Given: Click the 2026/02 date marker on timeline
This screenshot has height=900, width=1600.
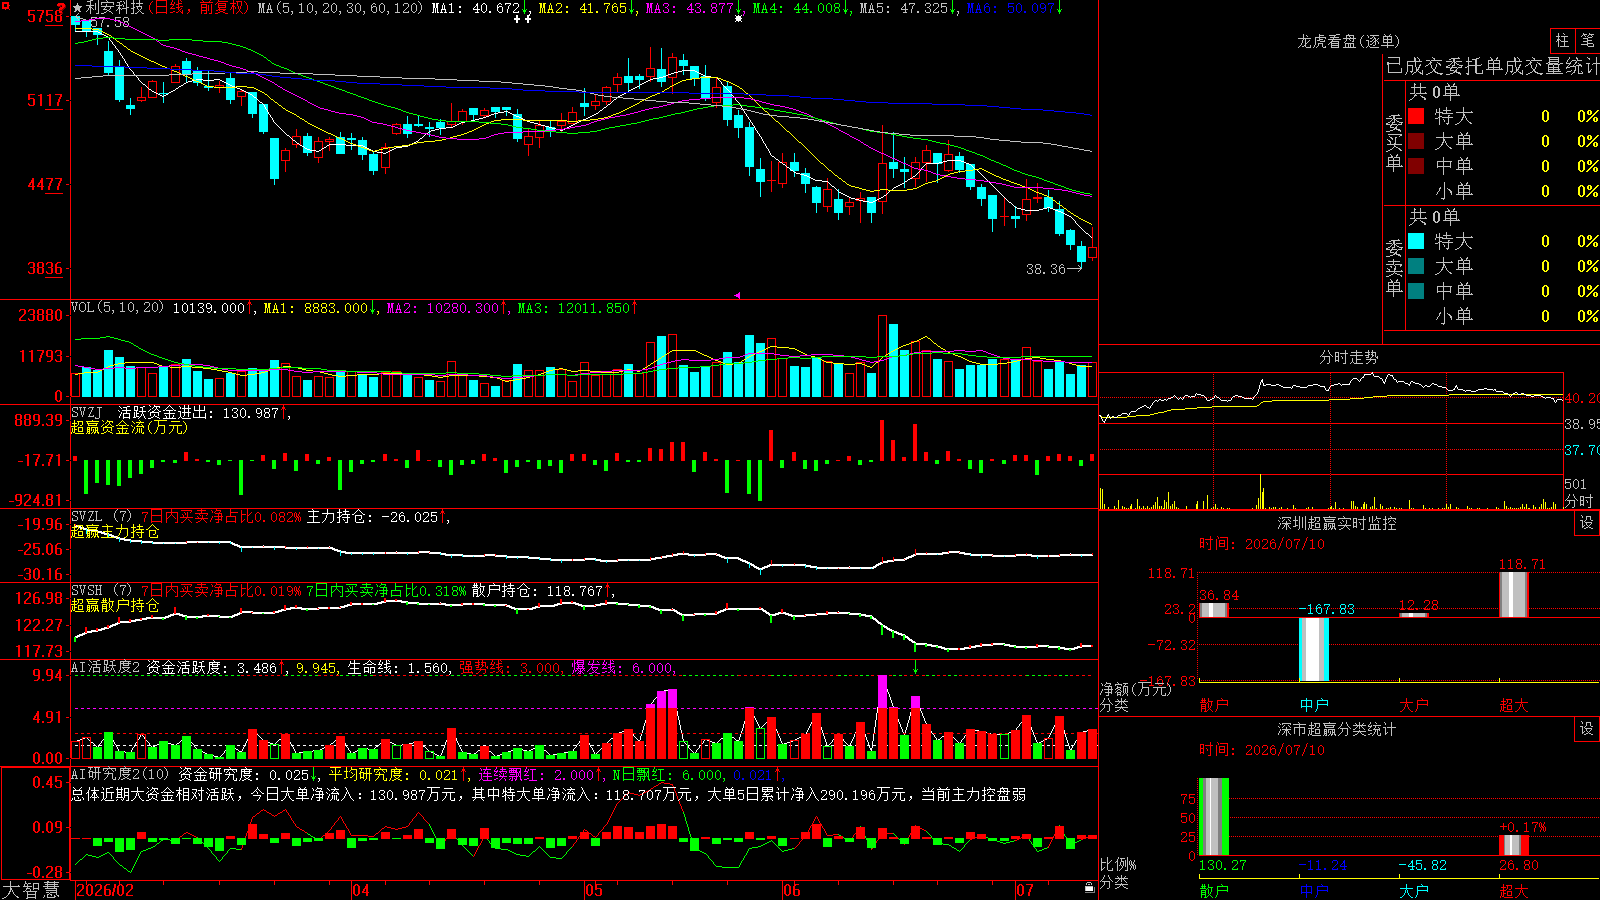Looking at the screenshot, I should 105,890.
